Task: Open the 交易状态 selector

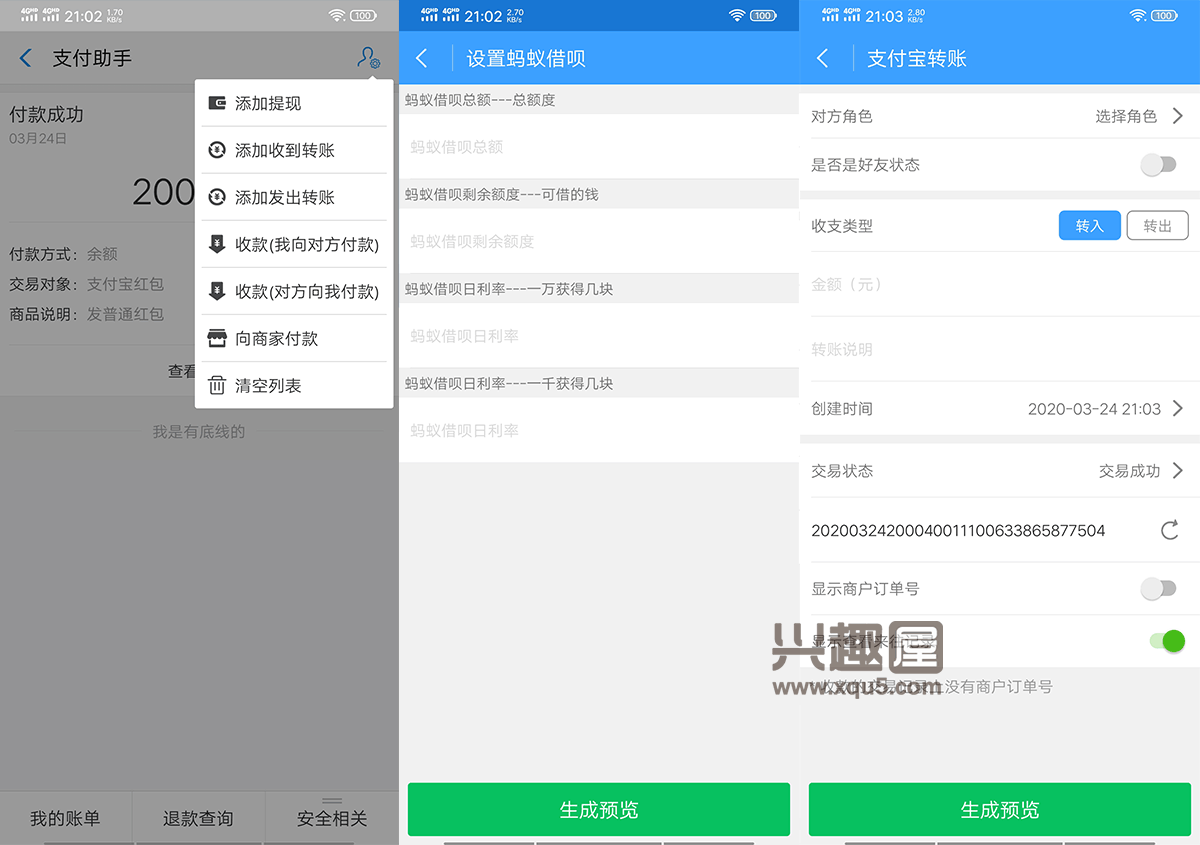Action: click(1000, 471)
